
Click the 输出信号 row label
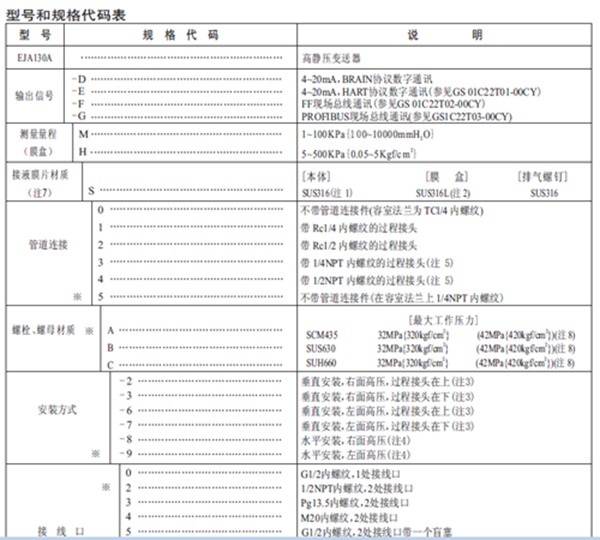click(x=34, y=96)
